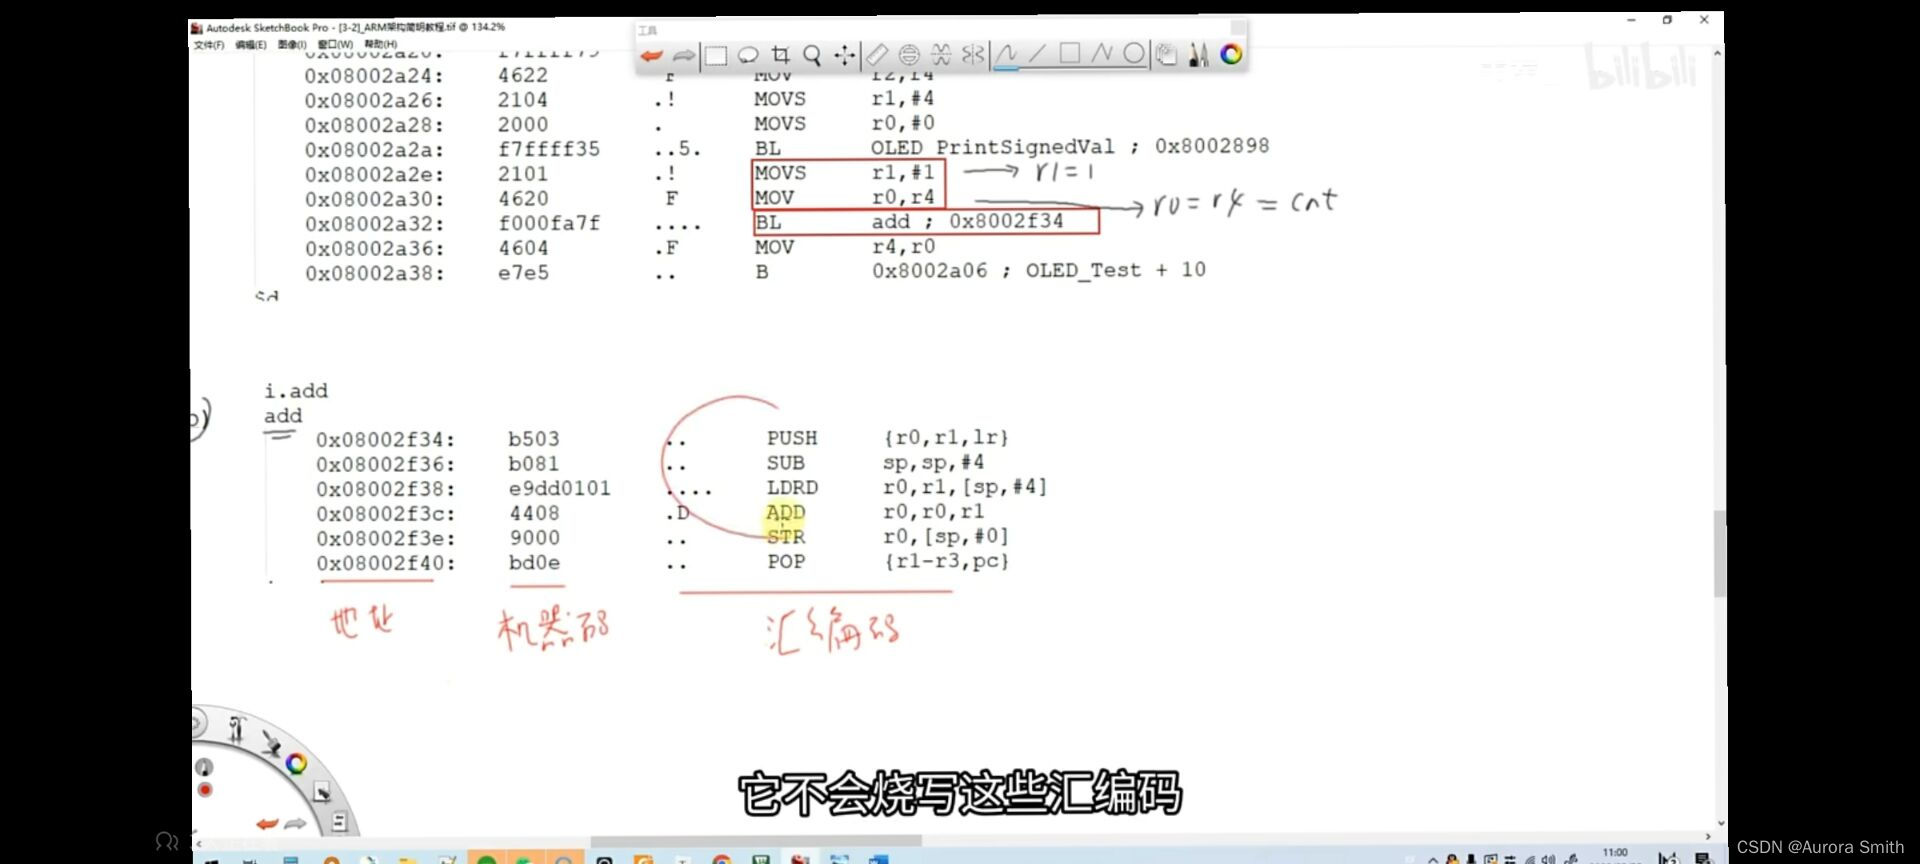Select the Move/Transform layer tool
Screen dimensions: 1920x864
click(x=845, y=56)
